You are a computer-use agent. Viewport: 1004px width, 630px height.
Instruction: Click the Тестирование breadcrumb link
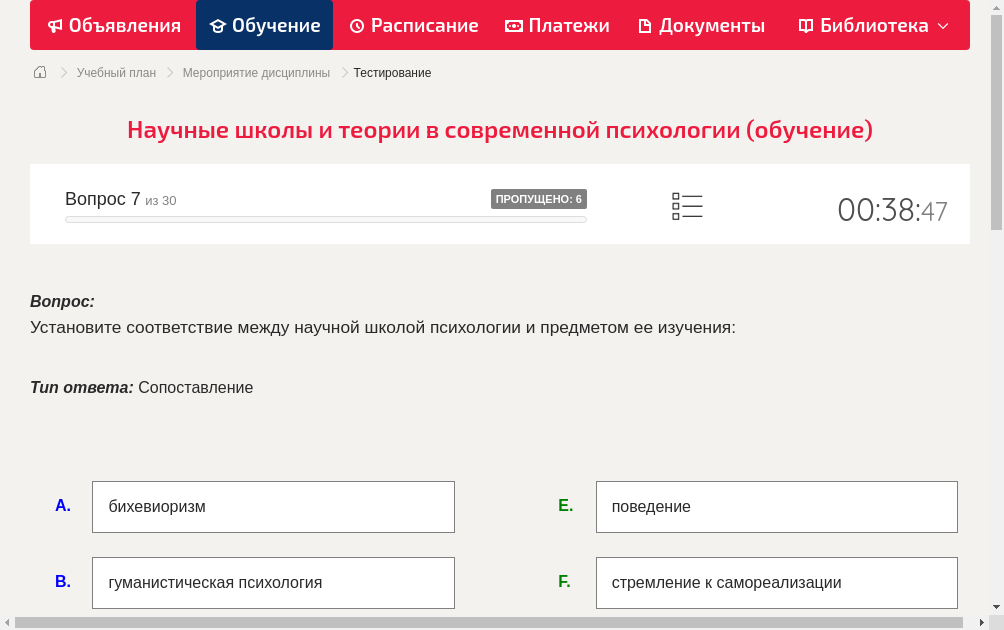[x=391, y=72]
